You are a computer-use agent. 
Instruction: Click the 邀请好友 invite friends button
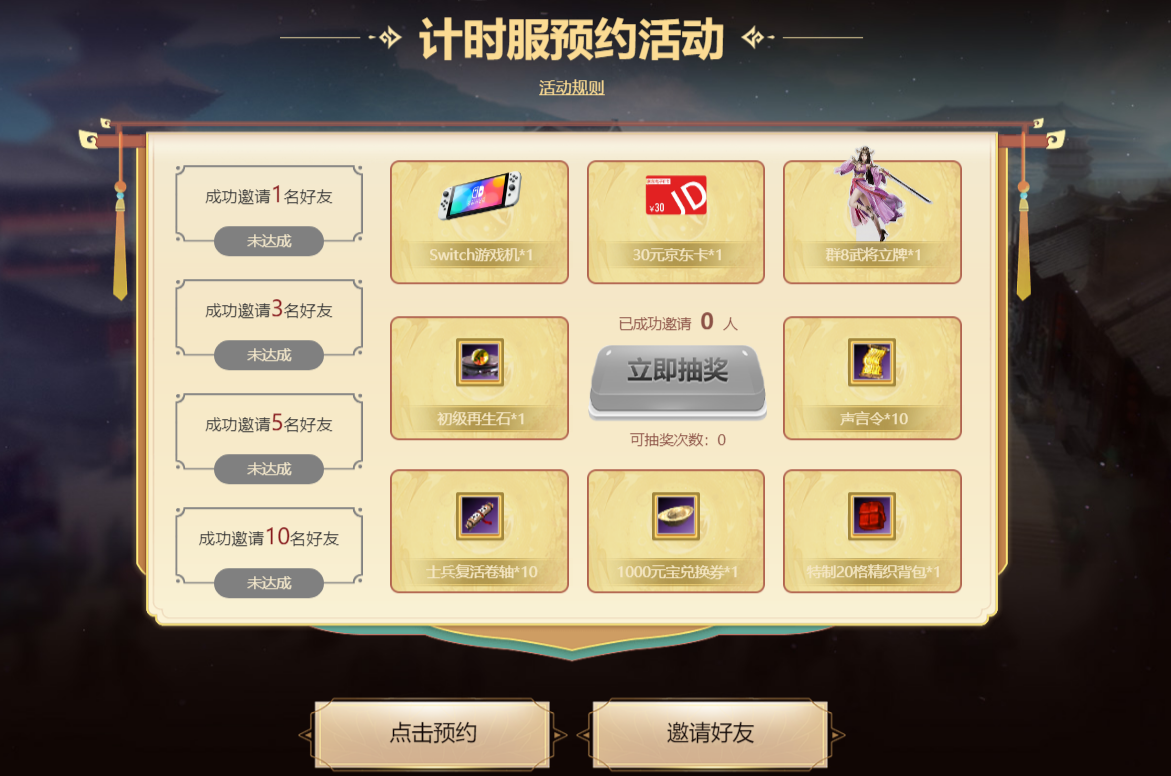(x=710, y=733)
